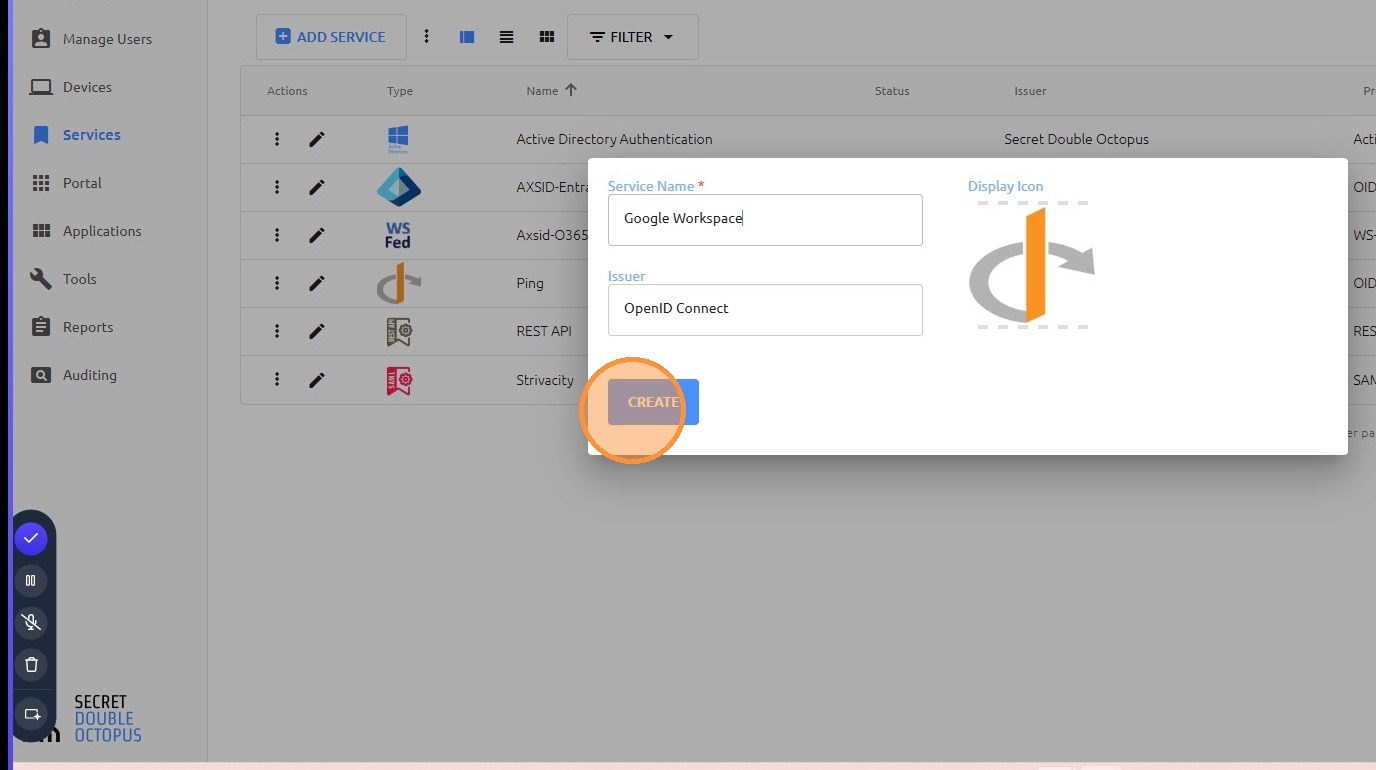The width and height of the screenshot is (1376, 770).
Task: Open actions menu for Strivacity row
Action: pyautogui.click(x=277, y=379)
